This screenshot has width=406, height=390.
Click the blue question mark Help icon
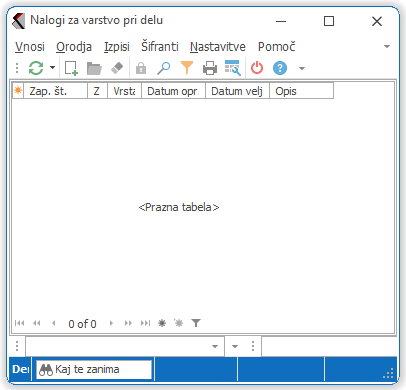point(280,68)
